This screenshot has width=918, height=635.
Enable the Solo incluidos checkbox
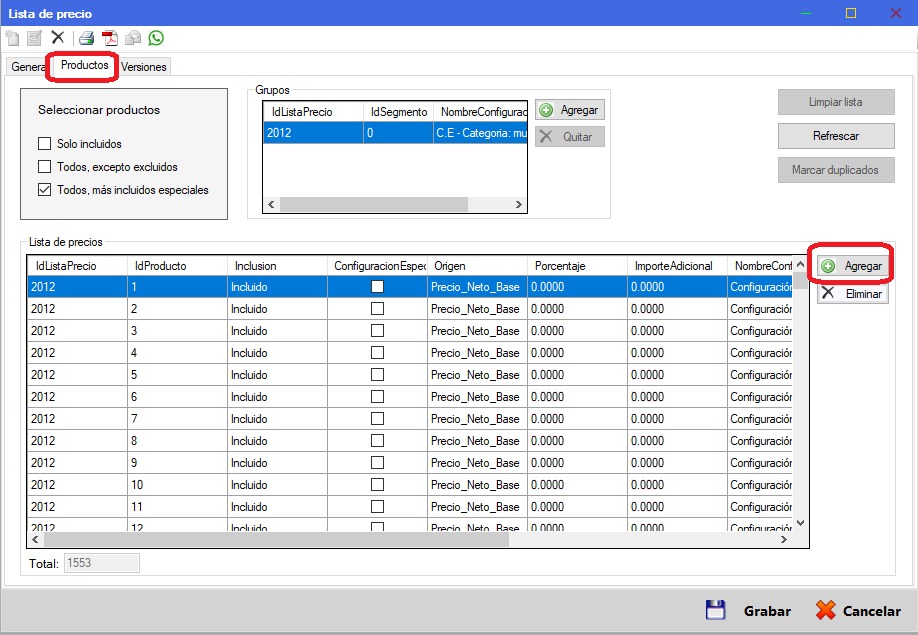(x=44, y=143)
